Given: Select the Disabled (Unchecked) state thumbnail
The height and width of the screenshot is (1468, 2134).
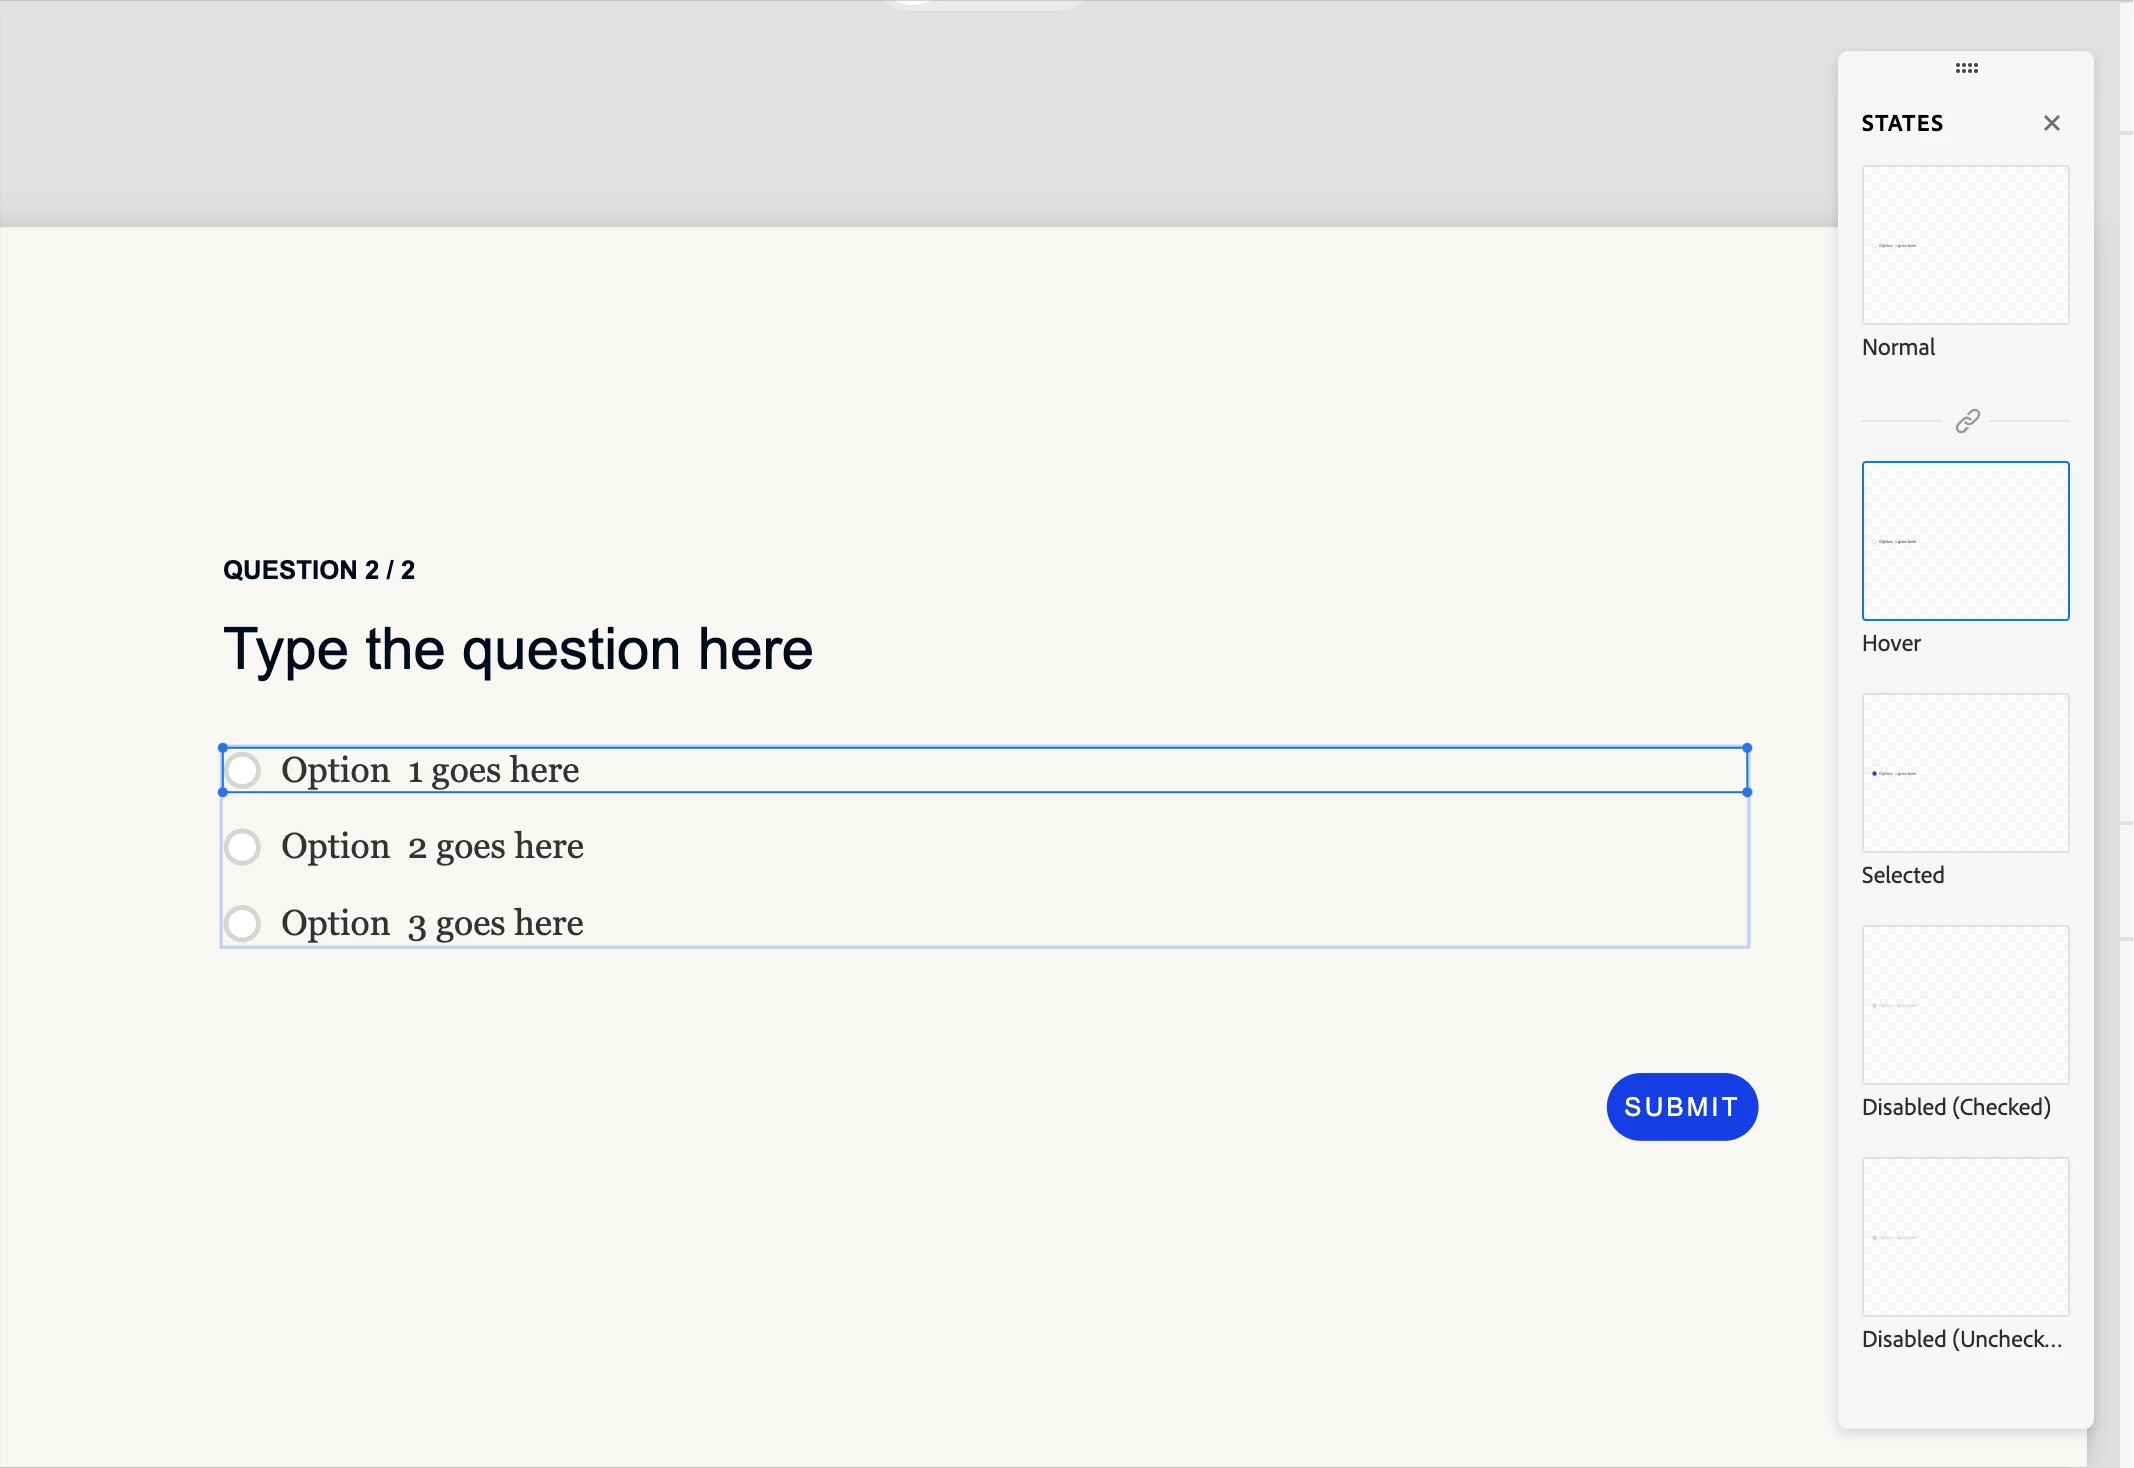Looking at the screenshot, I should (x=1965, y=1237).
